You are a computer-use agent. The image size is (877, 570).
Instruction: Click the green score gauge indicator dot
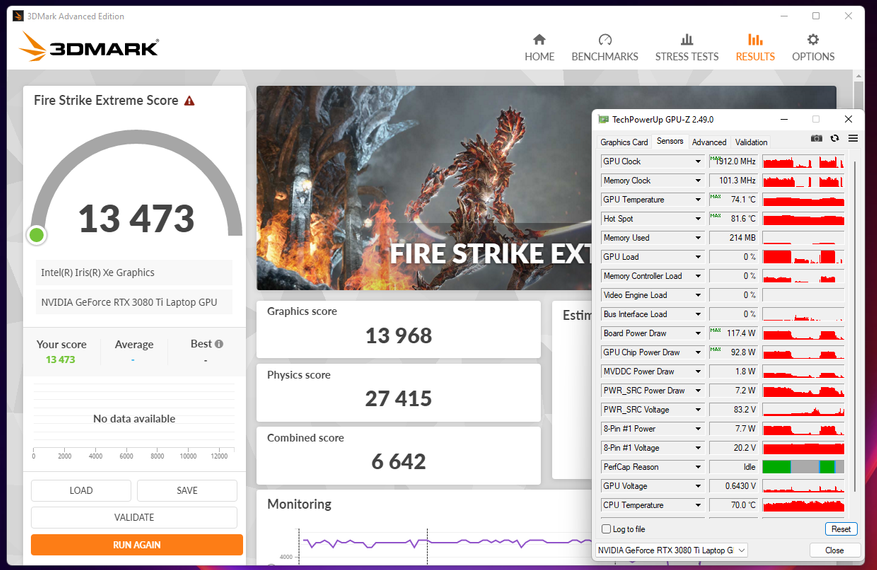click(37, 235)
